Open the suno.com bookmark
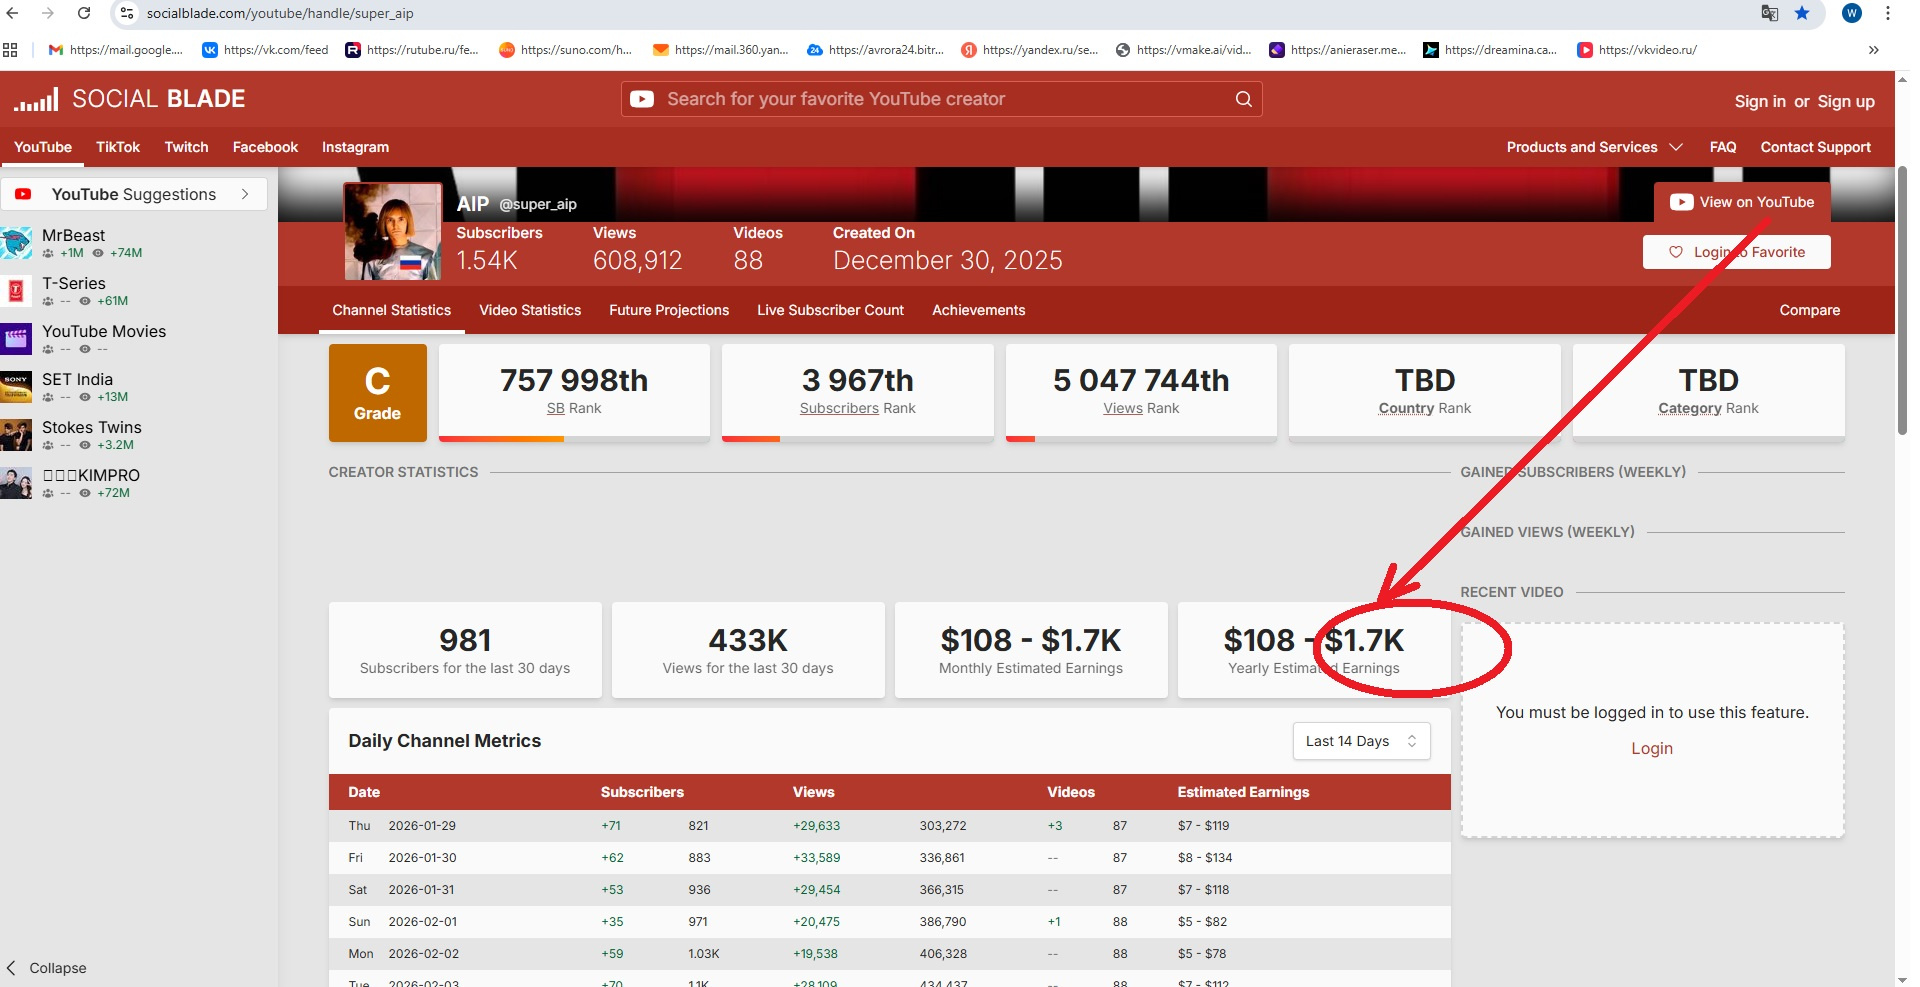 point(566,50)
